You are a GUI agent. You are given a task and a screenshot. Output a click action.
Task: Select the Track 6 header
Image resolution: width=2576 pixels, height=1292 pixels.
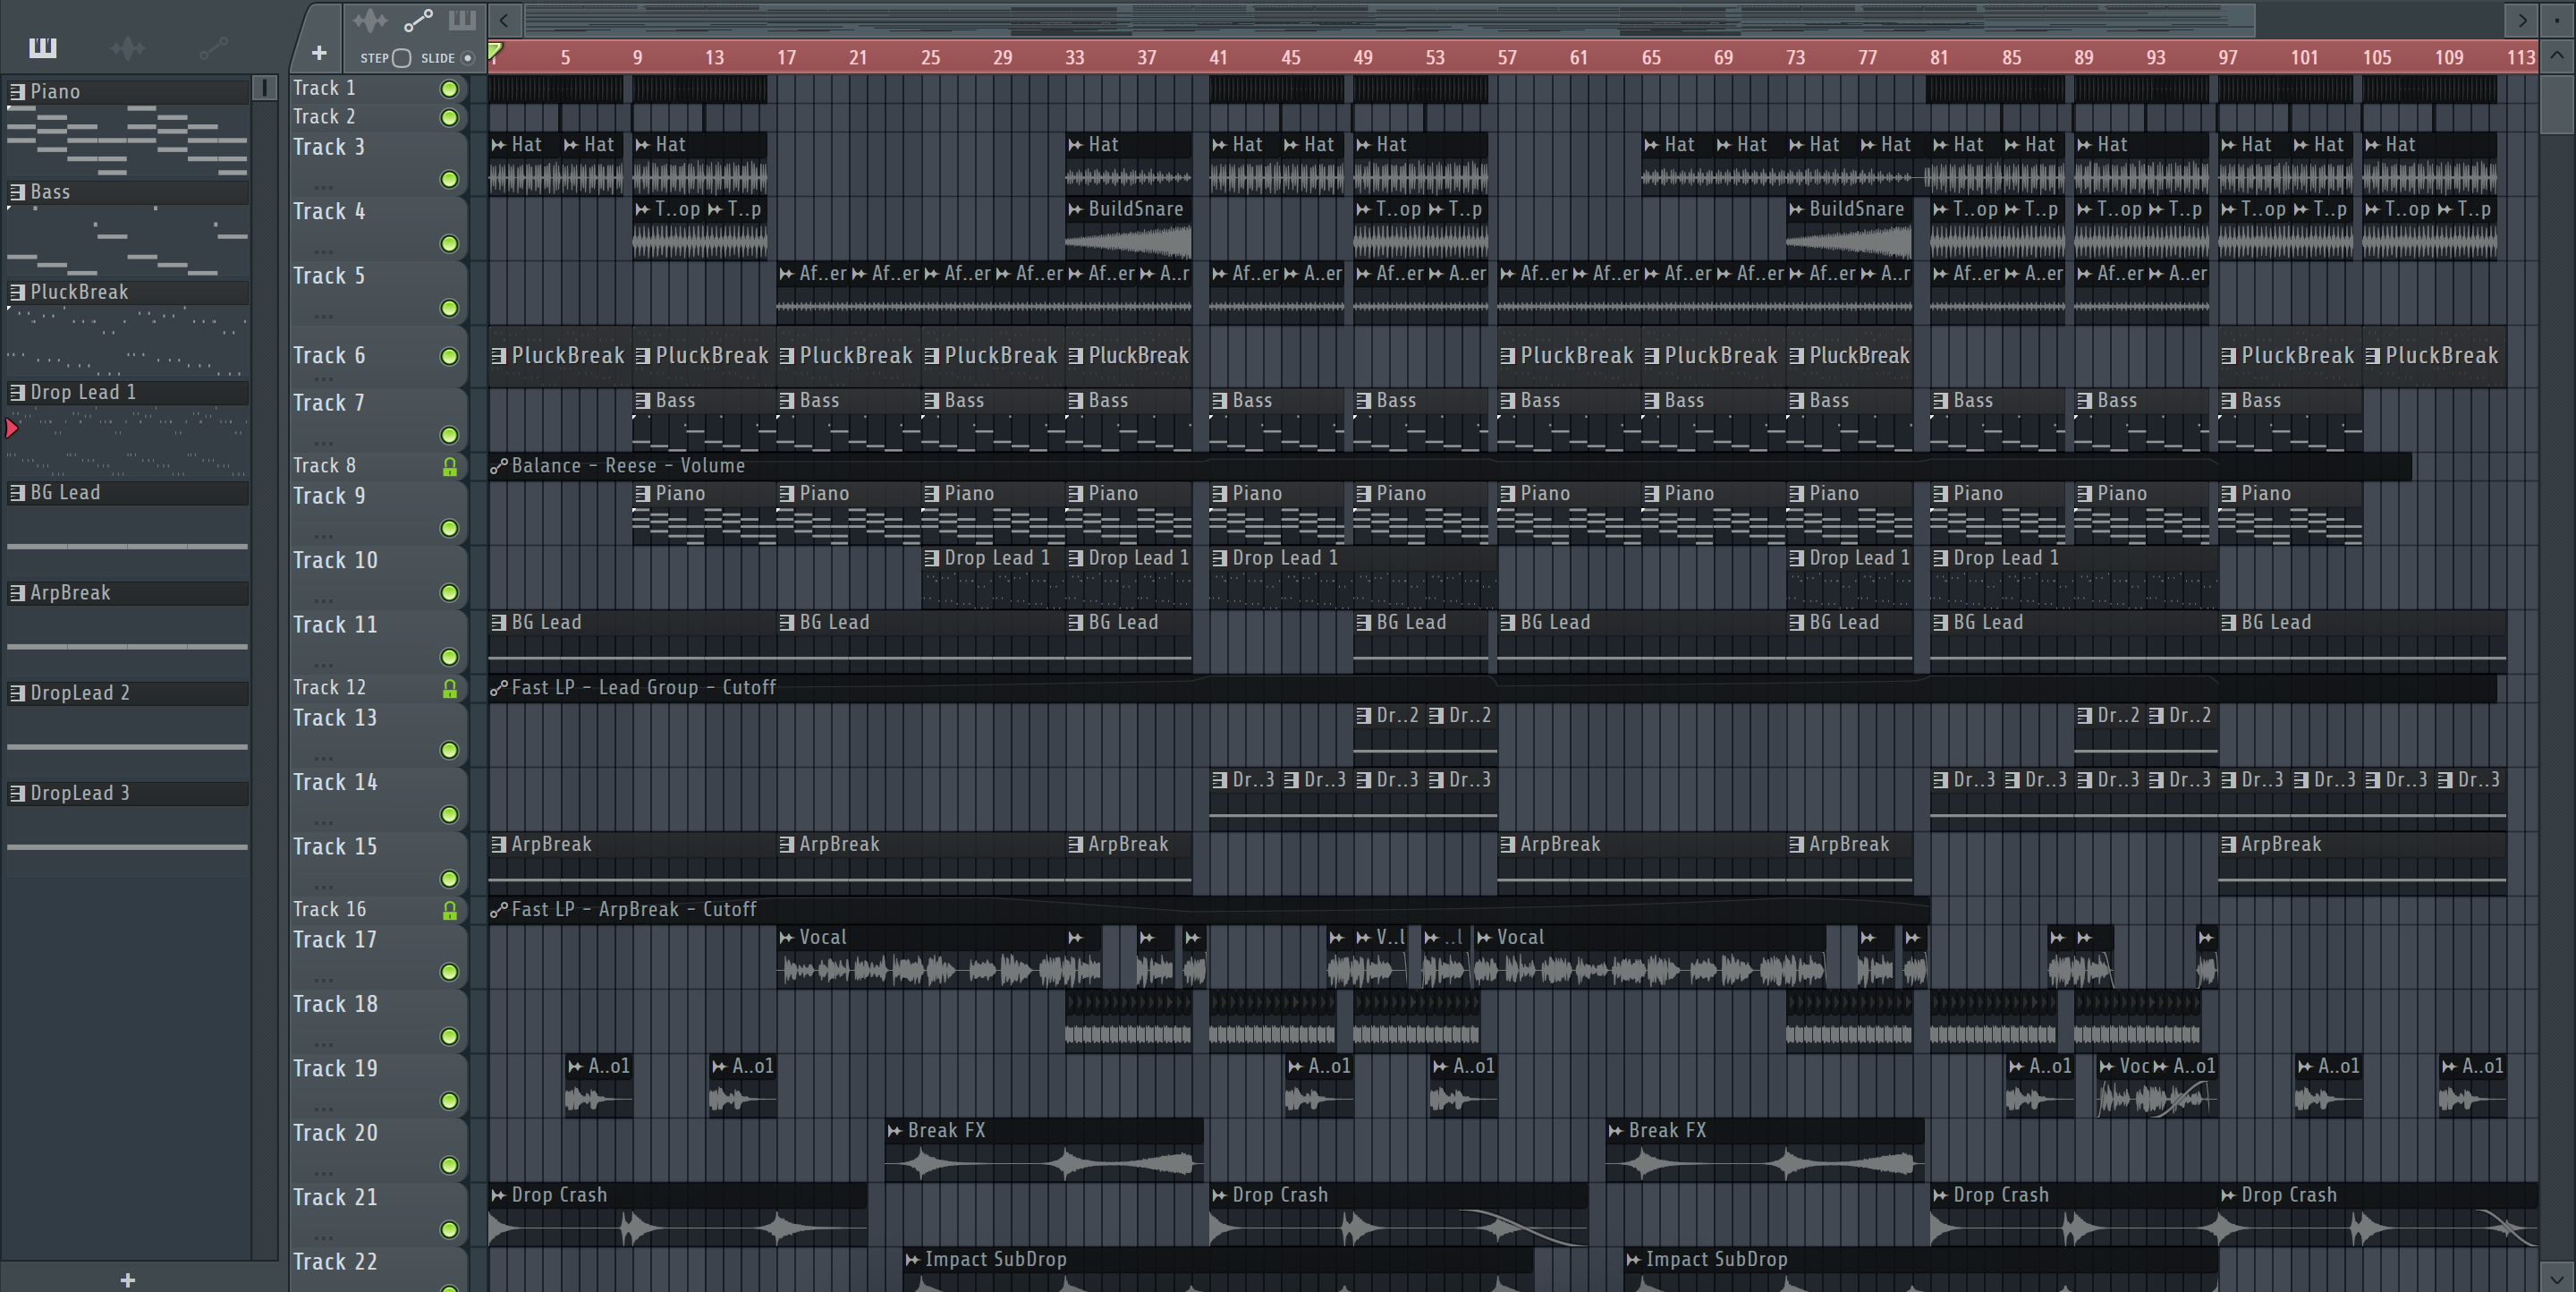(x=378, y=356)
